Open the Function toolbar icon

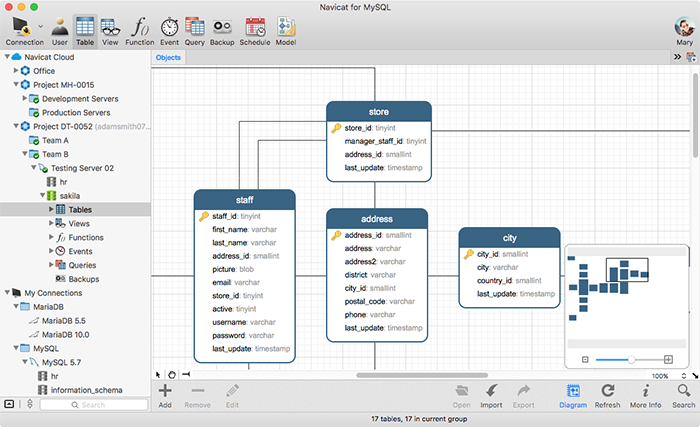[140, 31]
